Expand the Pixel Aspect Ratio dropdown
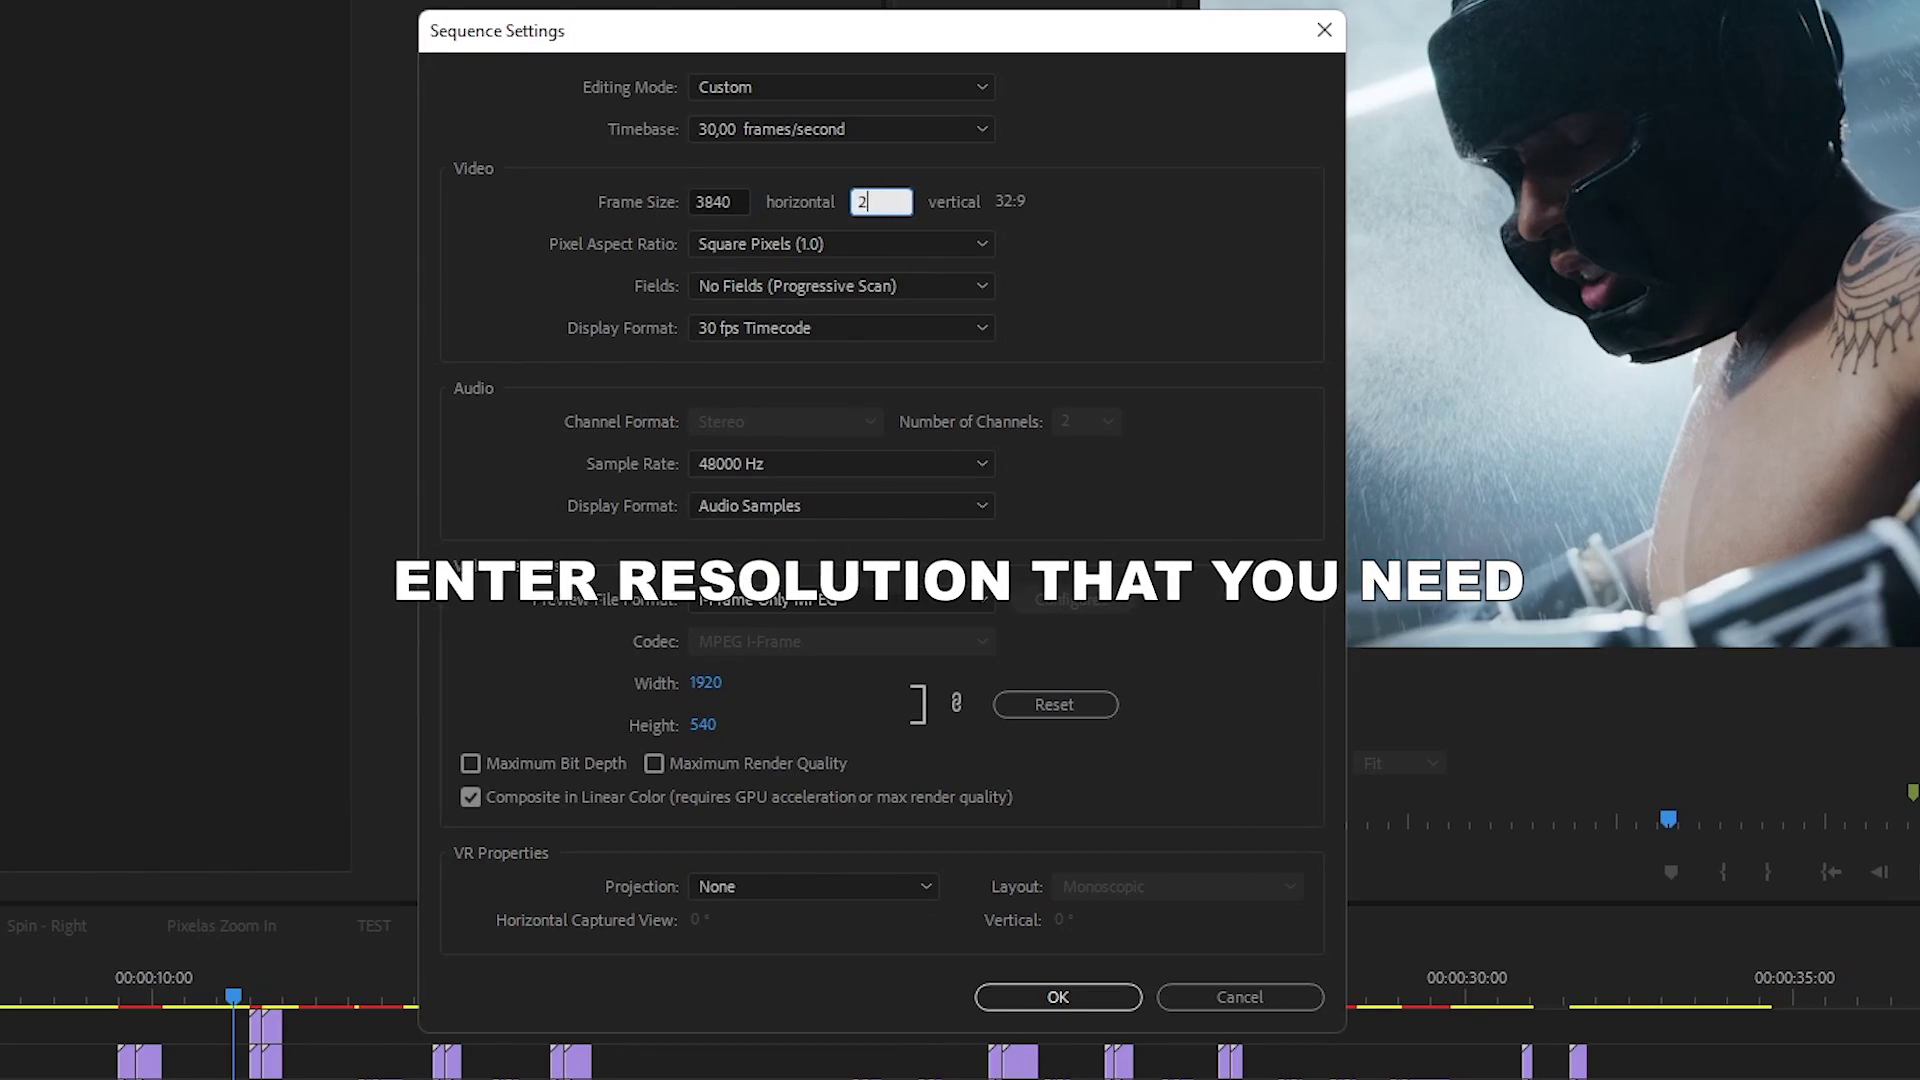 pyautogui.click(x=841, y=243)
